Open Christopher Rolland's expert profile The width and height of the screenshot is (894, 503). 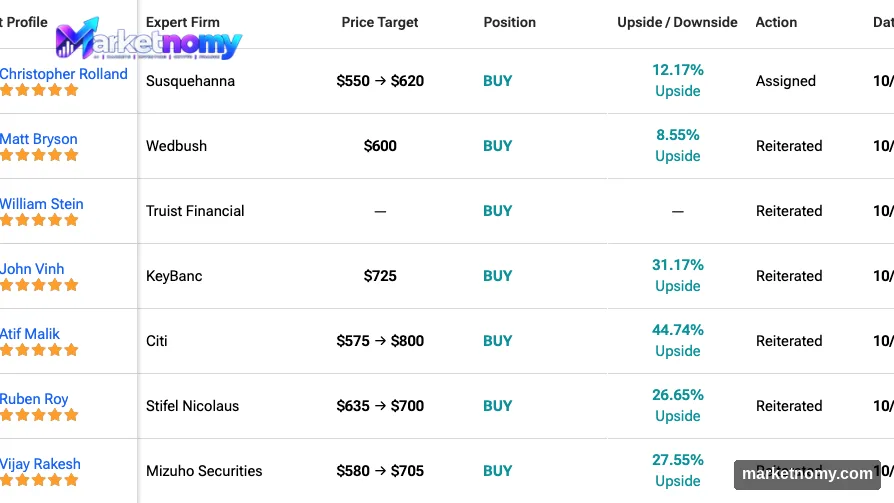(x=63, y=74)
